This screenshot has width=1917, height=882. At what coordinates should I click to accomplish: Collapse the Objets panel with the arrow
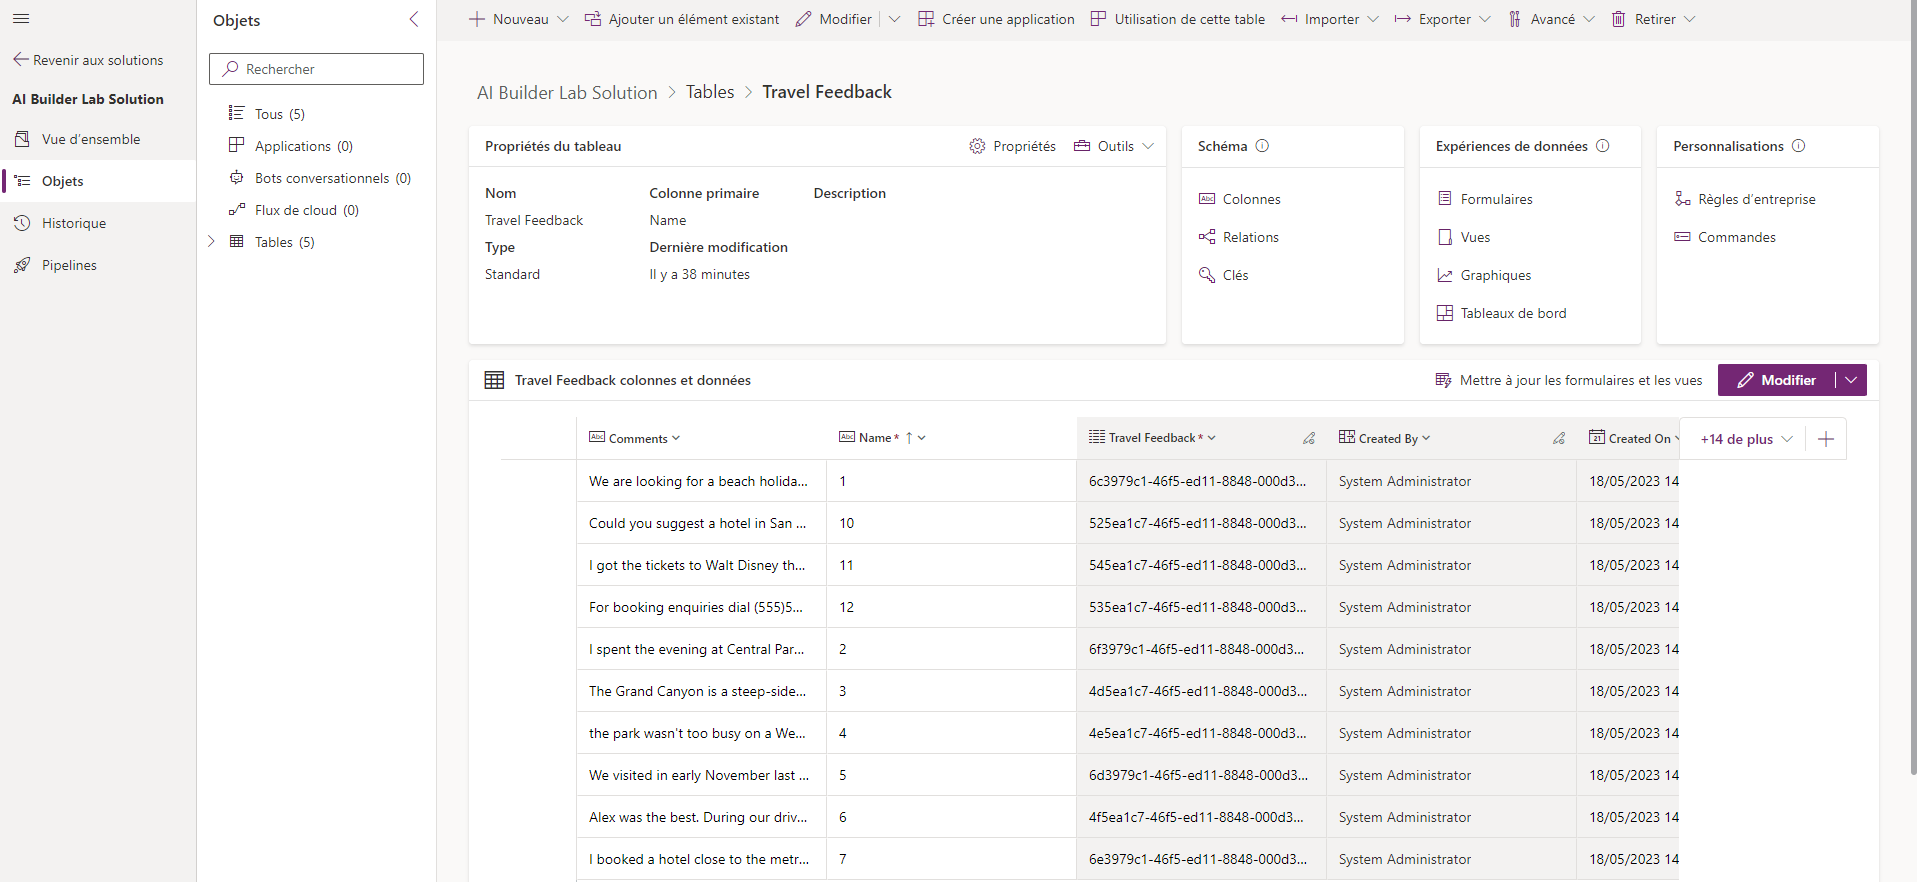[414, 19]
